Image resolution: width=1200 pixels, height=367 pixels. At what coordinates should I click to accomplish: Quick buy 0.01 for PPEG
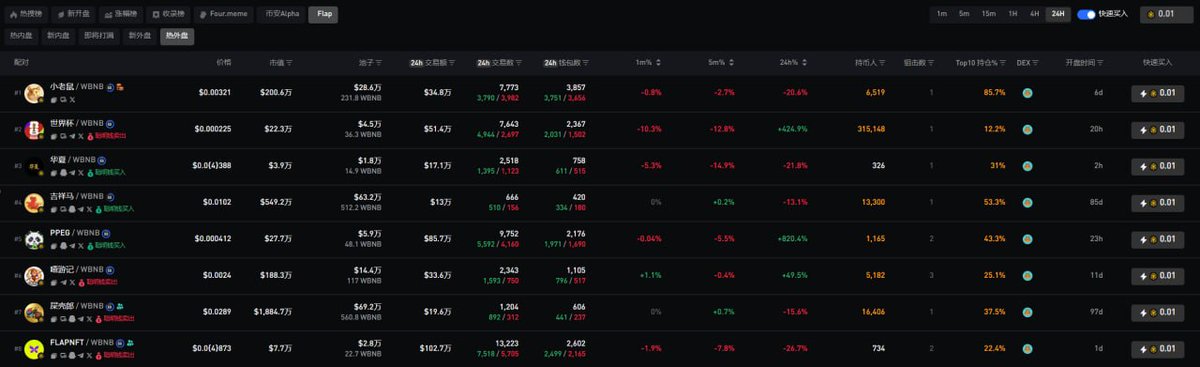pyautogui.click(x=1157, y=239)
